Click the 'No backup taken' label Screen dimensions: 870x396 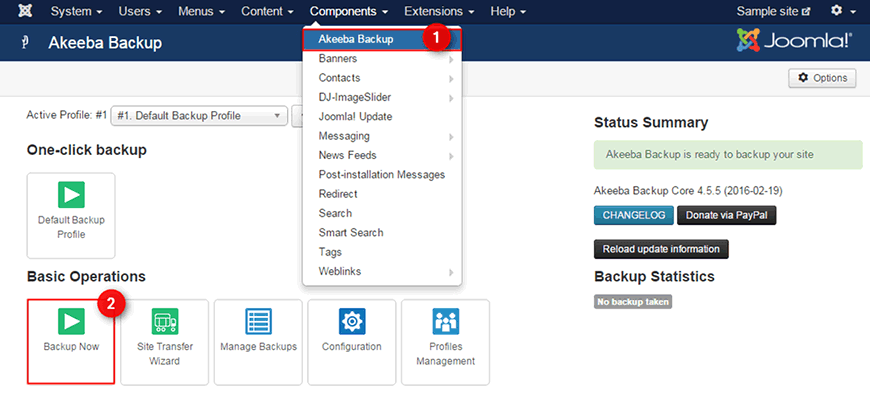click(x=633, y=302)
